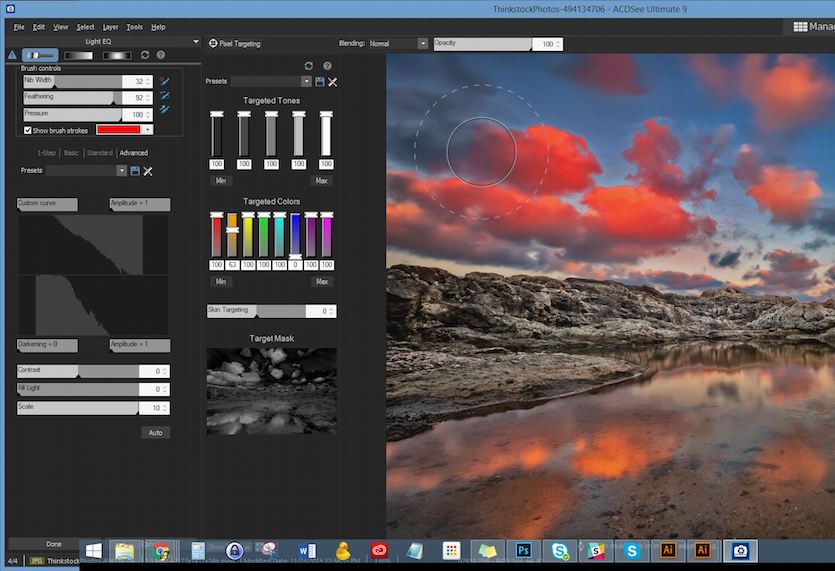835x571 pixels.
Task: Click the orange Targeted Colors slider
Action: [x=232, y=234]
